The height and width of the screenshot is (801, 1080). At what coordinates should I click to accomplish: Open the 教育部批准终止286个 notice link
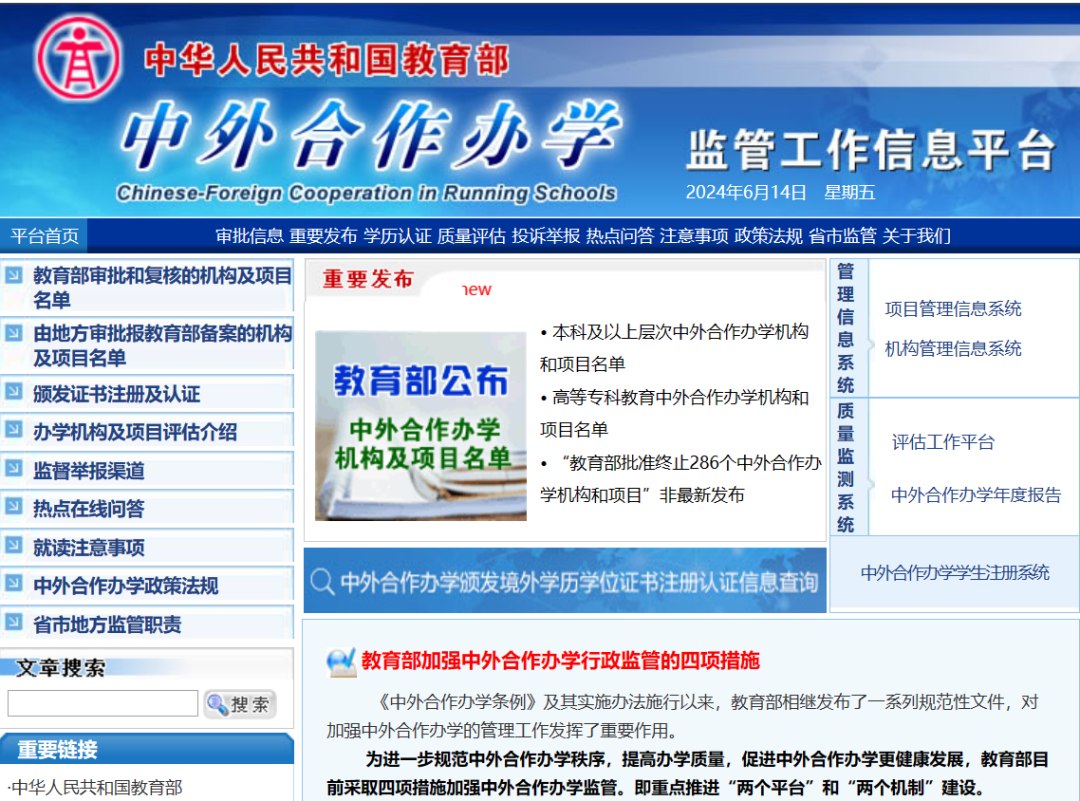[681, 479]
